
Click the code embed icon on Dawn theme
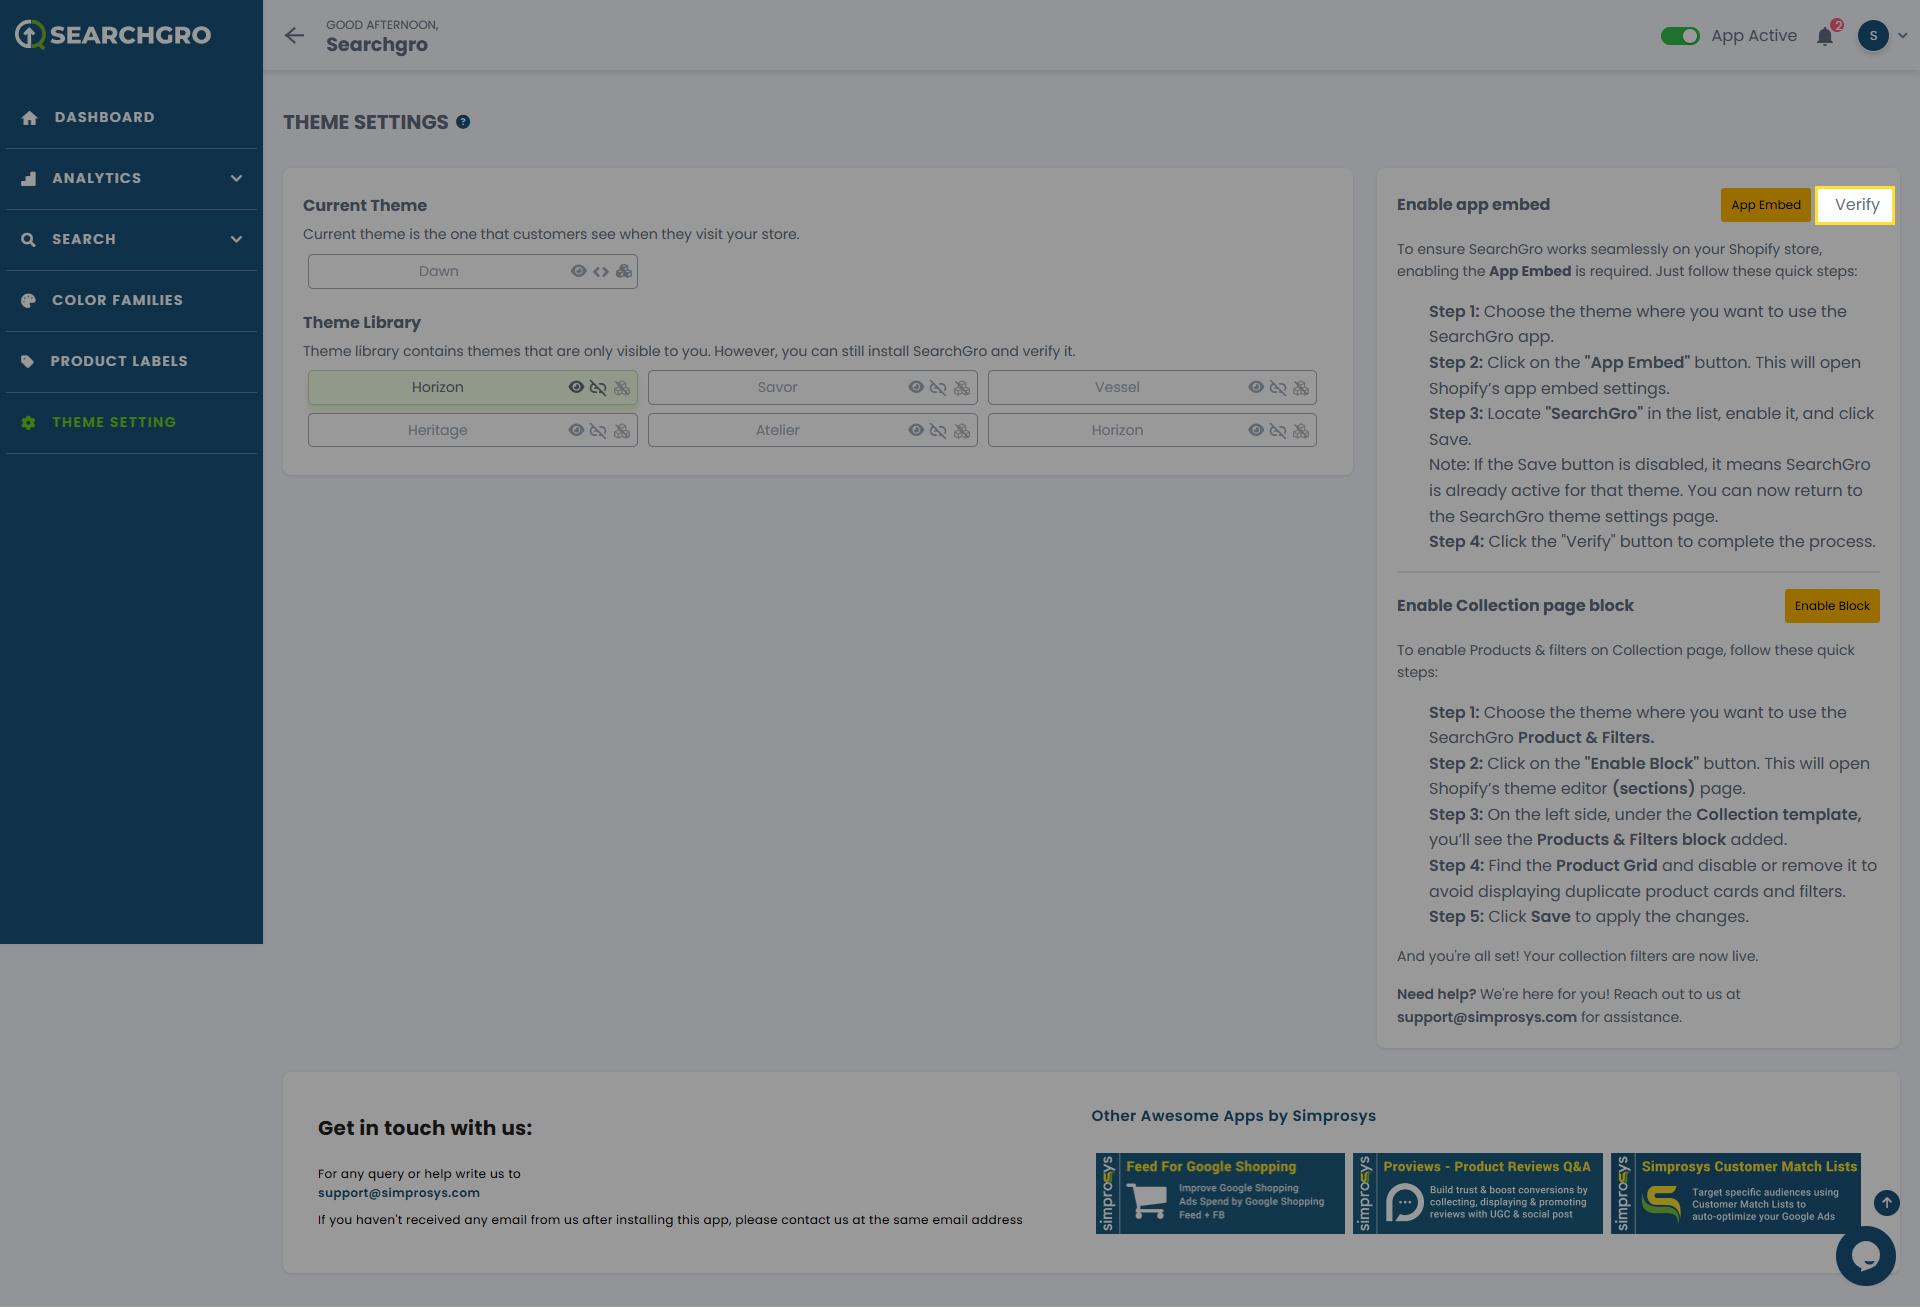pyautogui.click(x=601, y=272)
